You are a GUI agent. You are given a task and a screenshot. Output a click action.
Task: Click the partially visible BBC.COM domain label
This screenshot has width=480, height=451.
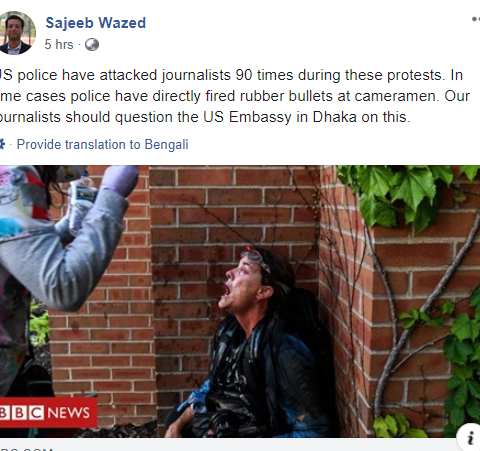[26, 449]
